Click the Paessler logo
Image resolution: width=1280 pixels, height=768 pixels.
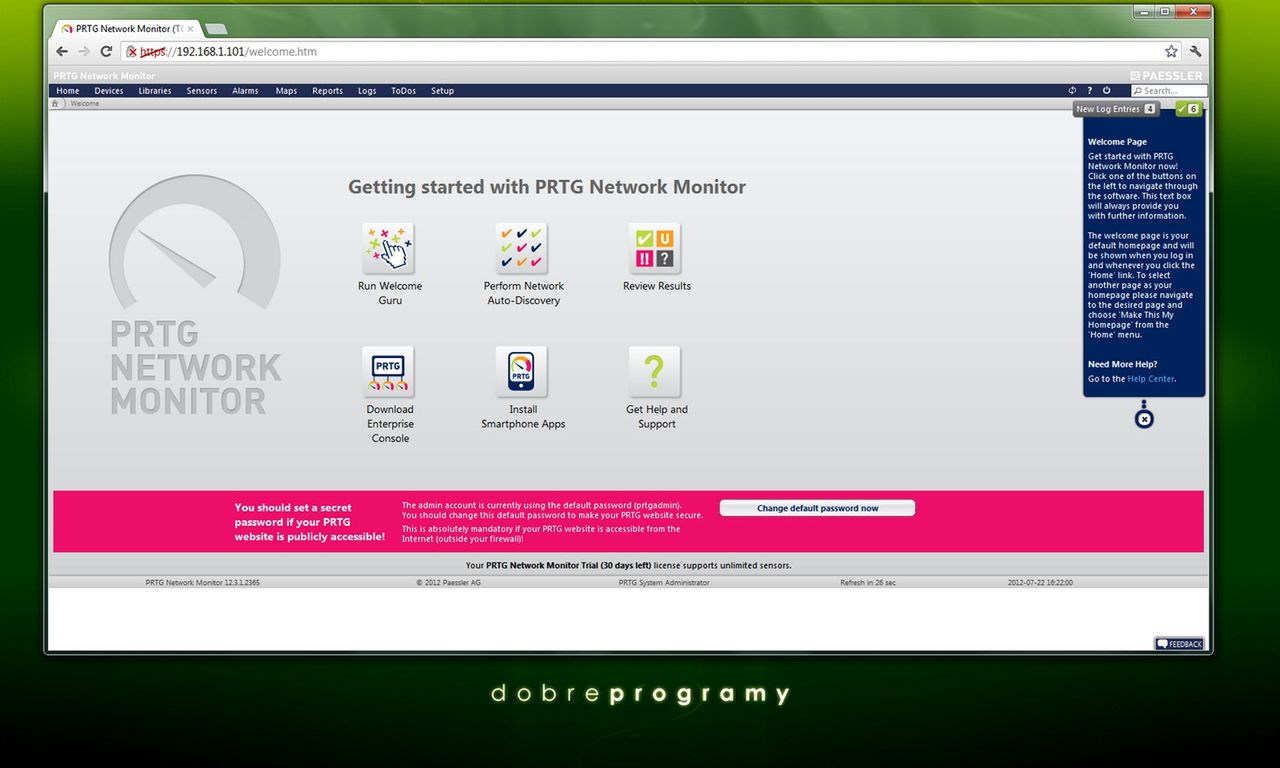click(x=1166, y=76)
